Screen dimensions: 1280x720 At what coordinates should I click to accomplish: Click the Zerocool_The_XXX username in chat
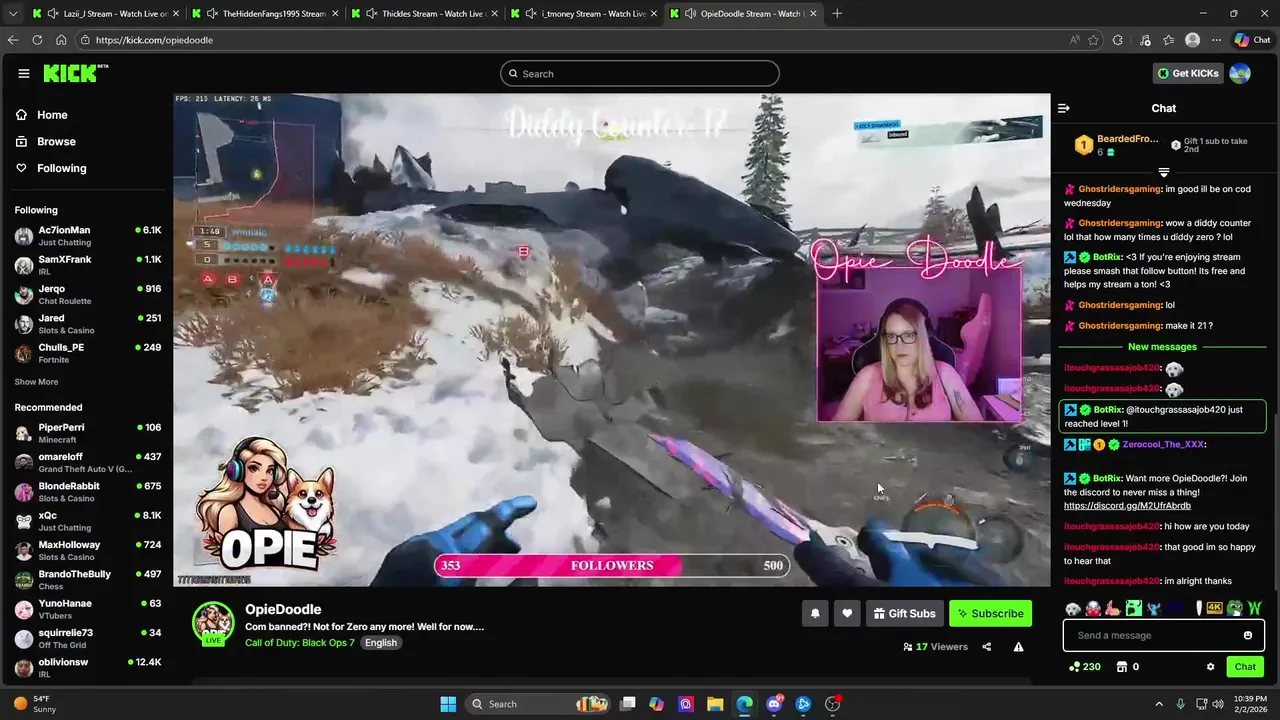(1163, 444)
